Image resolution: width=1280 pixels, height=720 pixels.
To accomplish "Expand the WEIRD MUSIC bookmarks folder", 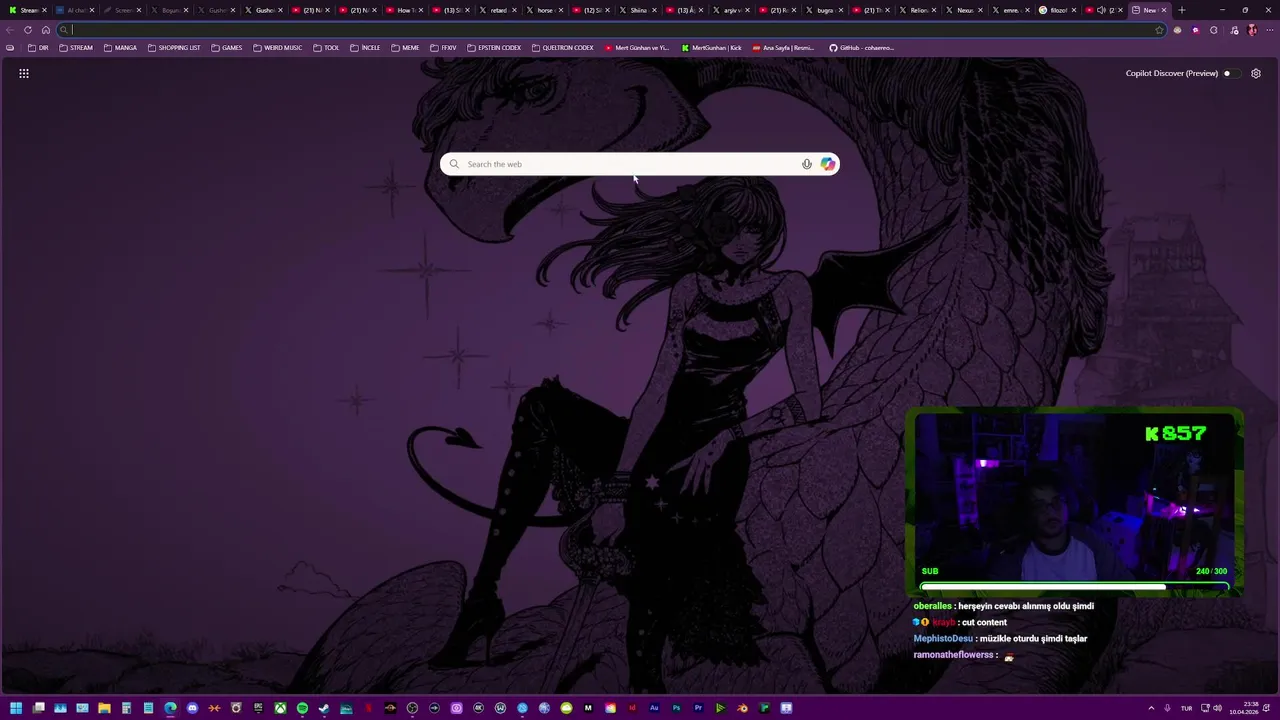I will [x=278, y=48].
